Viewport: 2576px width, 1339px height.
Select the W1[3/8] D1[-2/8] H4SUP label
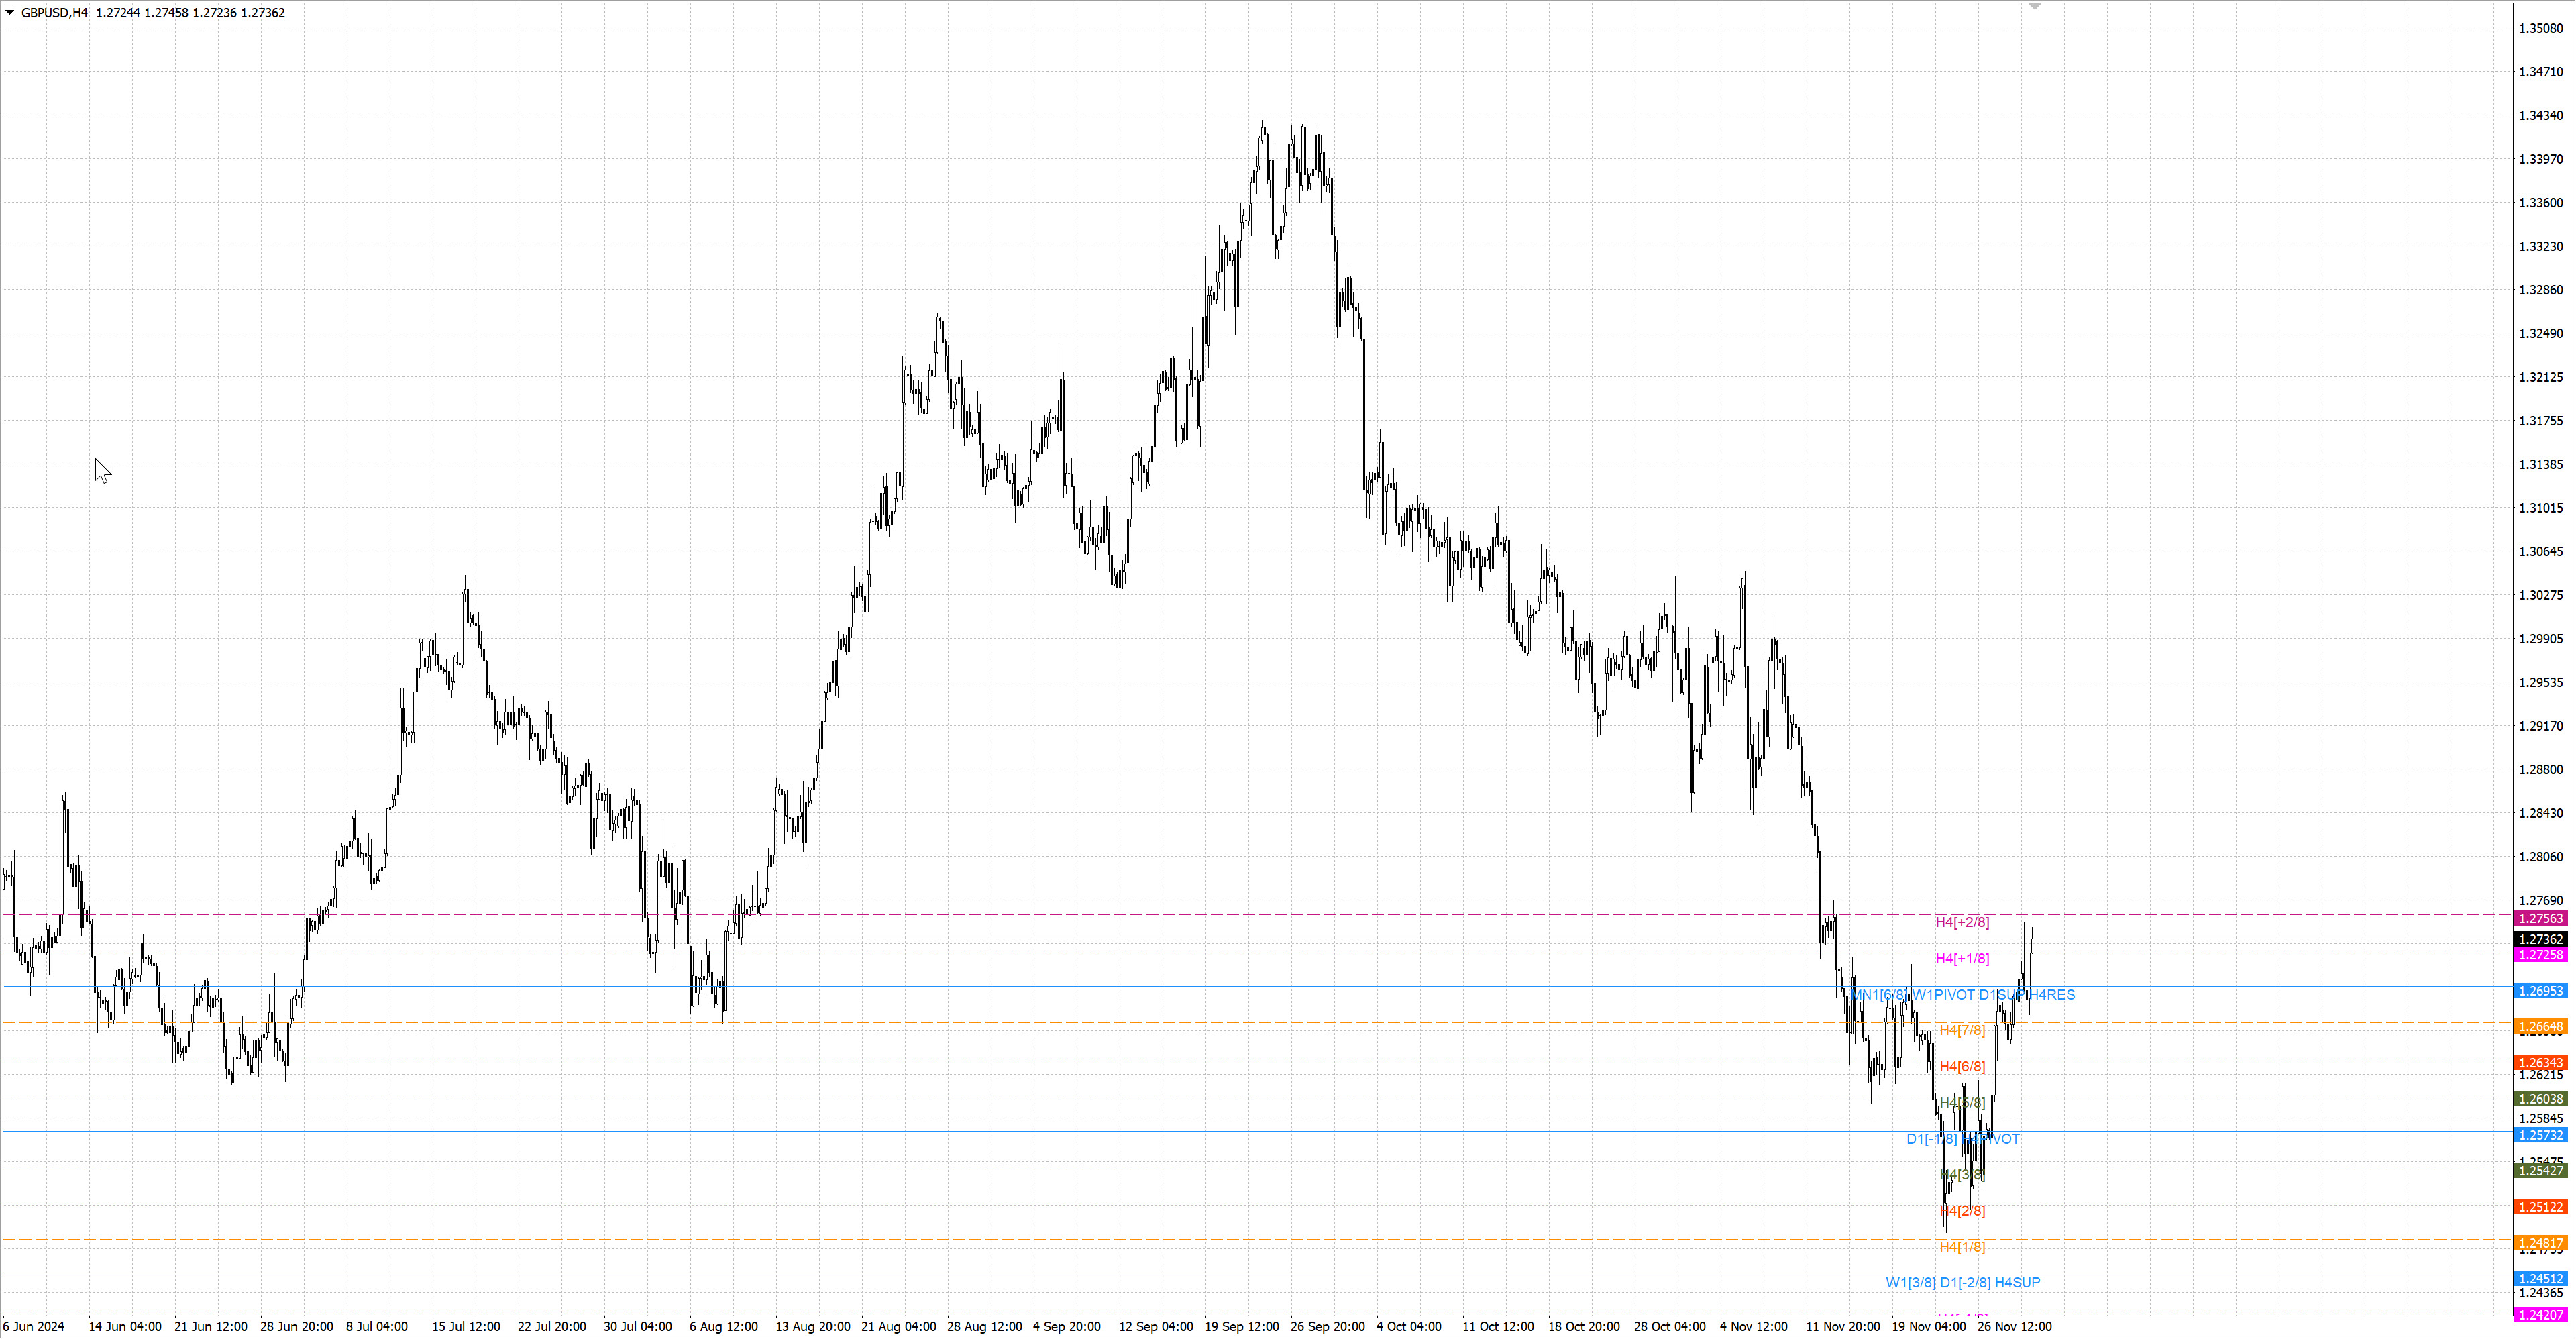tap(1962, 1282)
